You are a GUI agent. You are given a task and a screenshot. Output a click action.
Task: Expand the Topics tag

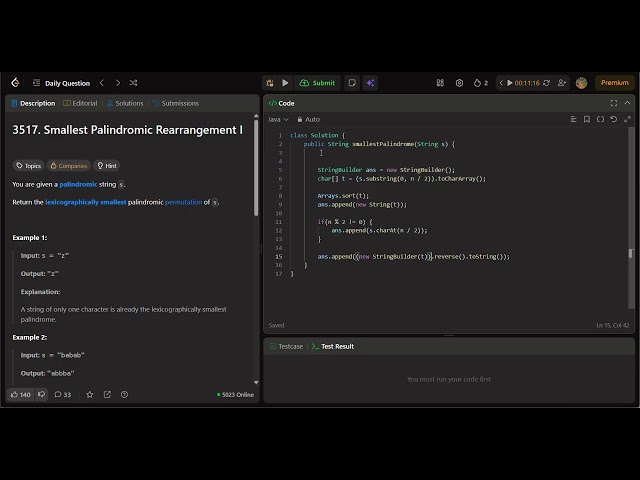click(29, 166)
